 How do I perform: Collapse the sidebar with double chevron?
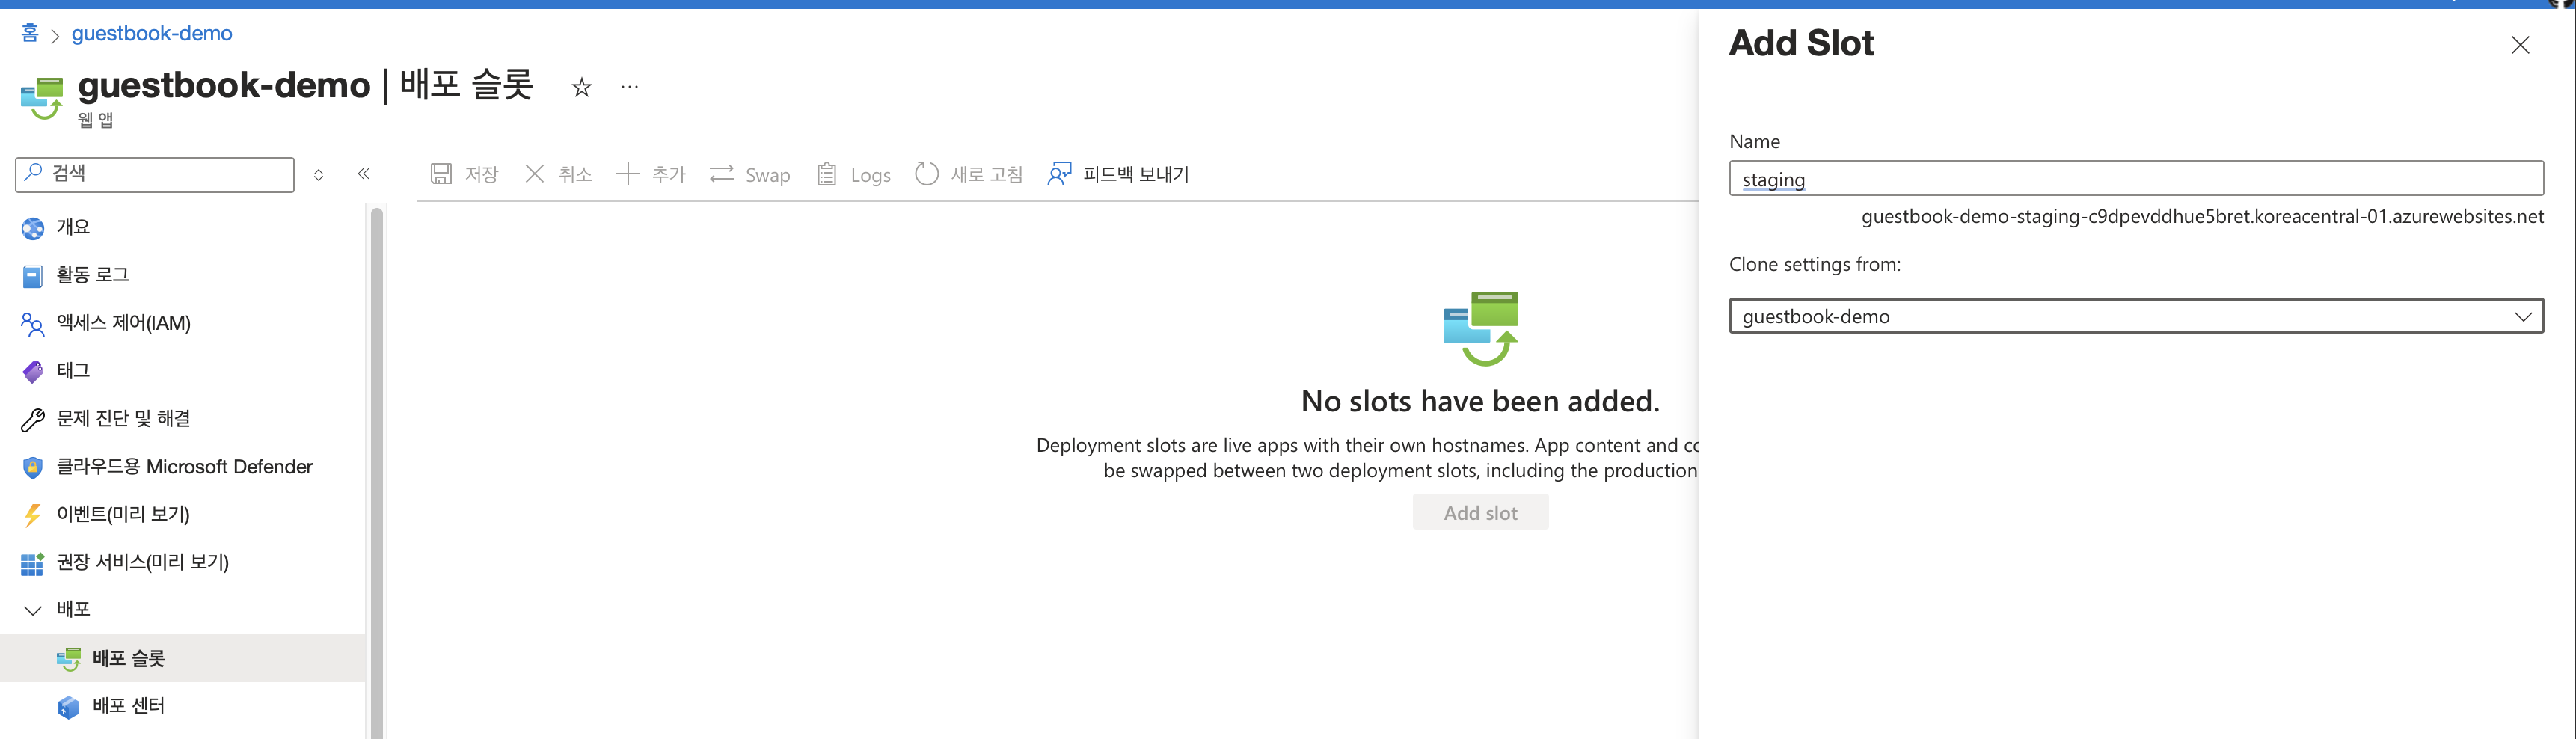point(364,174)
